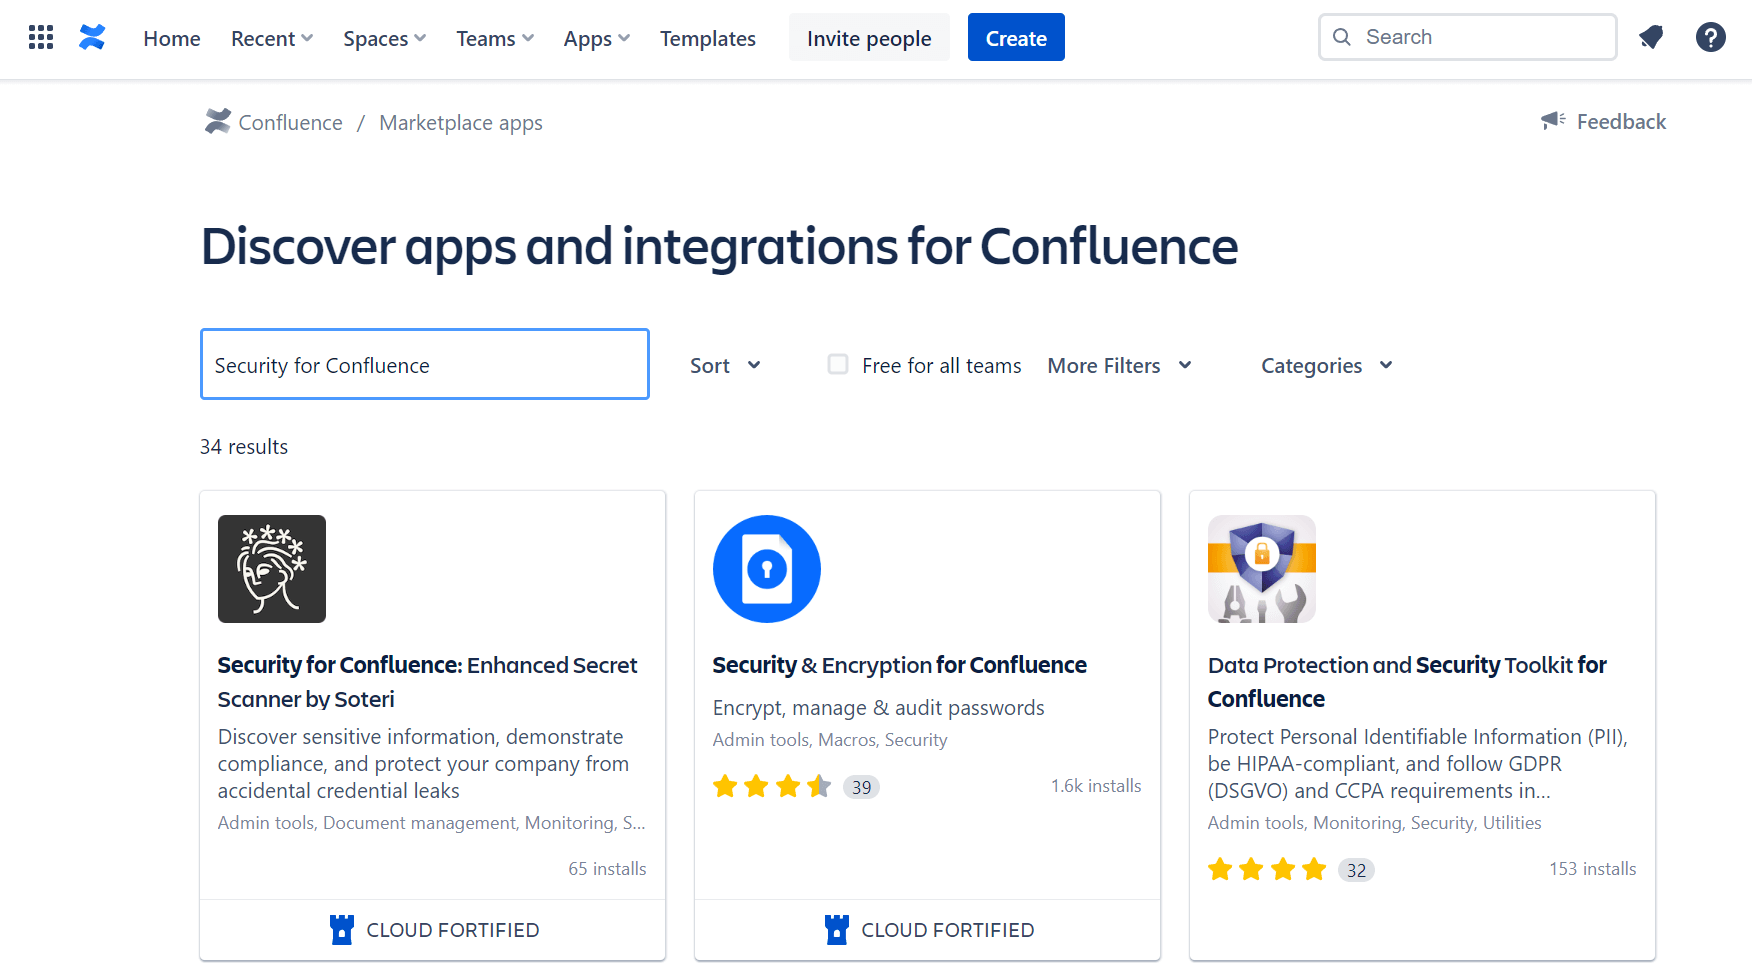Open the help question mark icon
The height and width of the screenshot is (979, 1752).
[1711, 38]
